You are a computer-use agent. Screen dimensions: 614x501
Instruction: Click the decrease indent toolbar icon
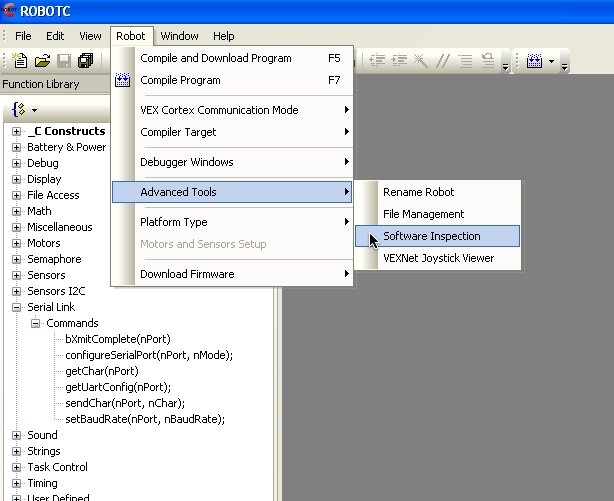[x=377, y=61]
